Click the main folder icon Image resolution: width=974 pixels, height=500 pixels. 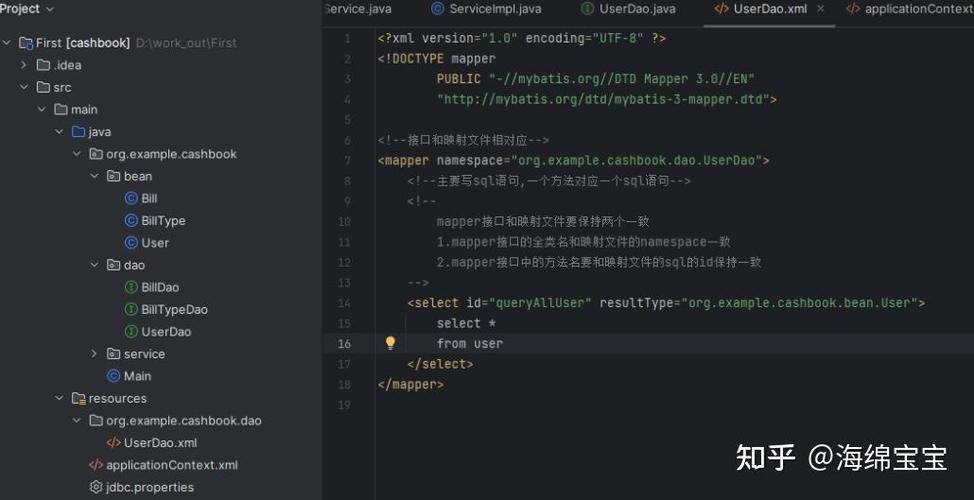coord(61,109)
